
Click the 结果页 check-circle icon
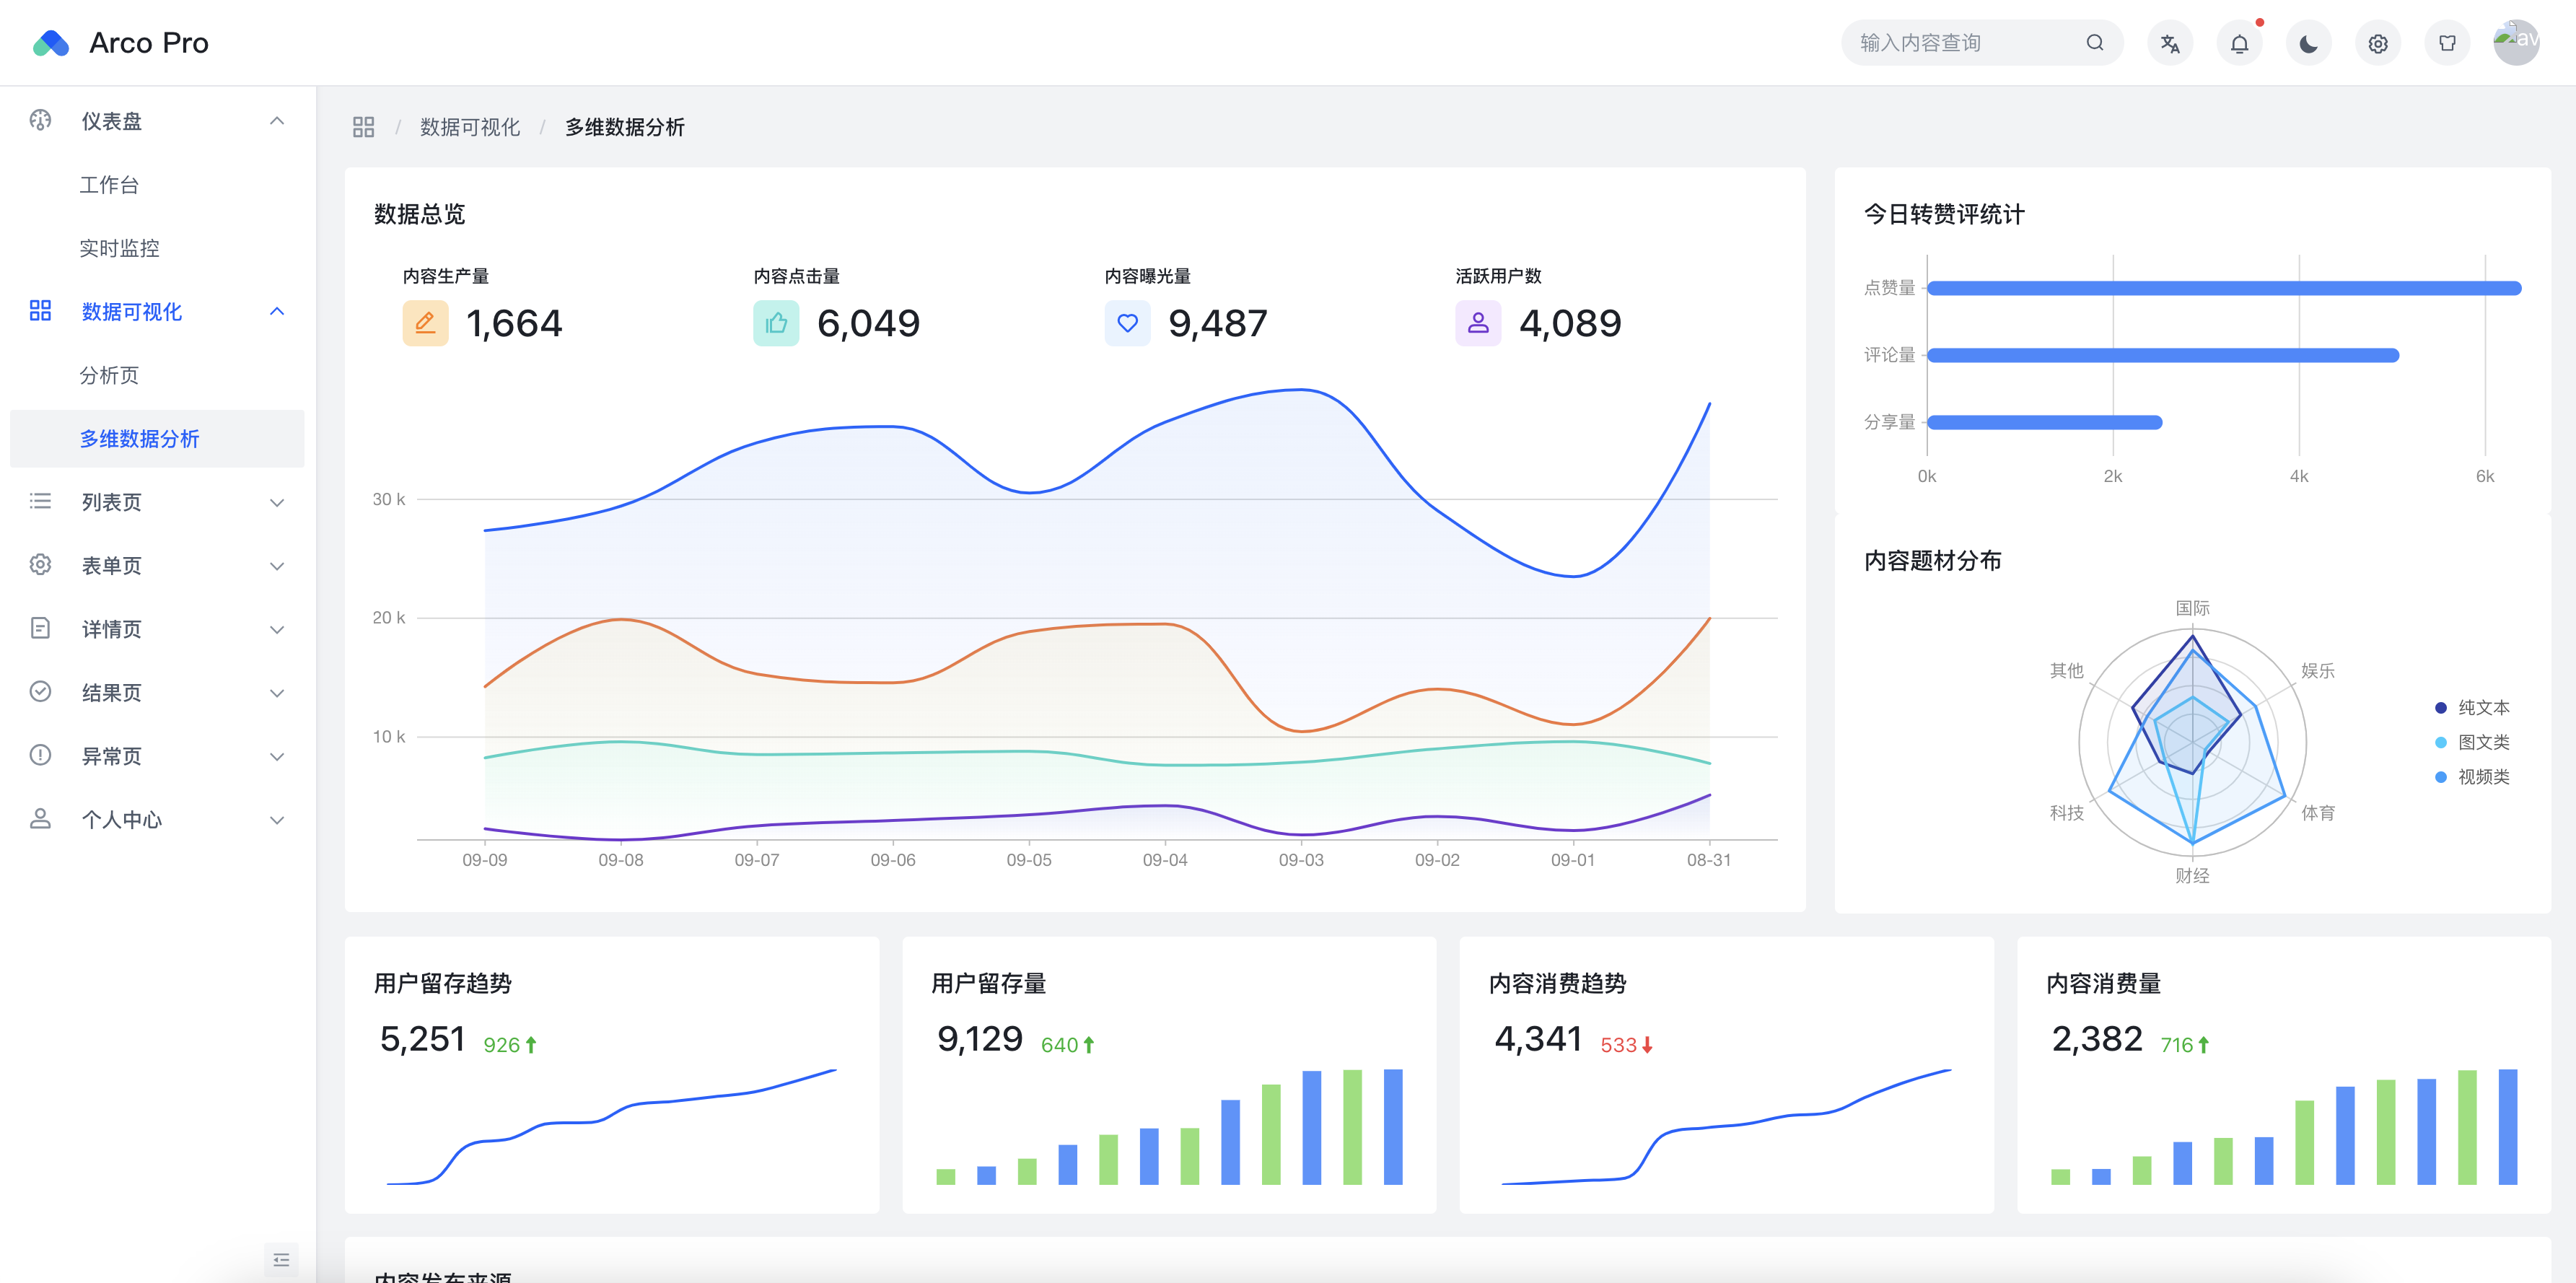click(40, 692)
